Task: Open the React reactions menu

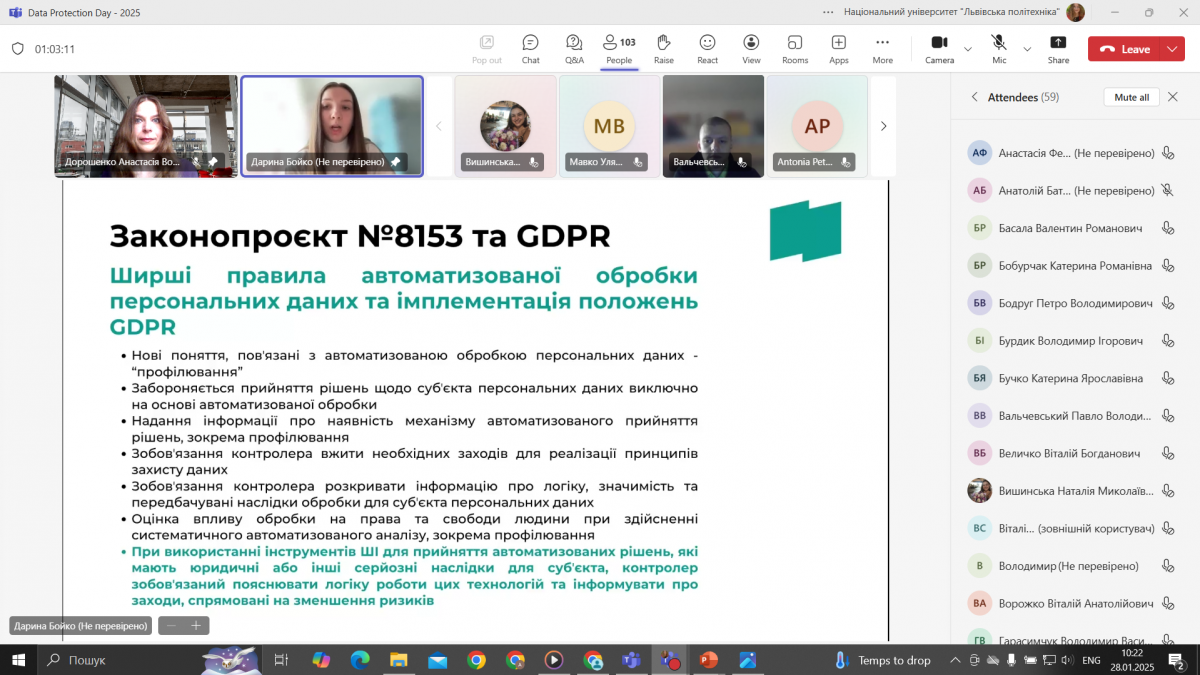Action: click(x=707, y=47)
